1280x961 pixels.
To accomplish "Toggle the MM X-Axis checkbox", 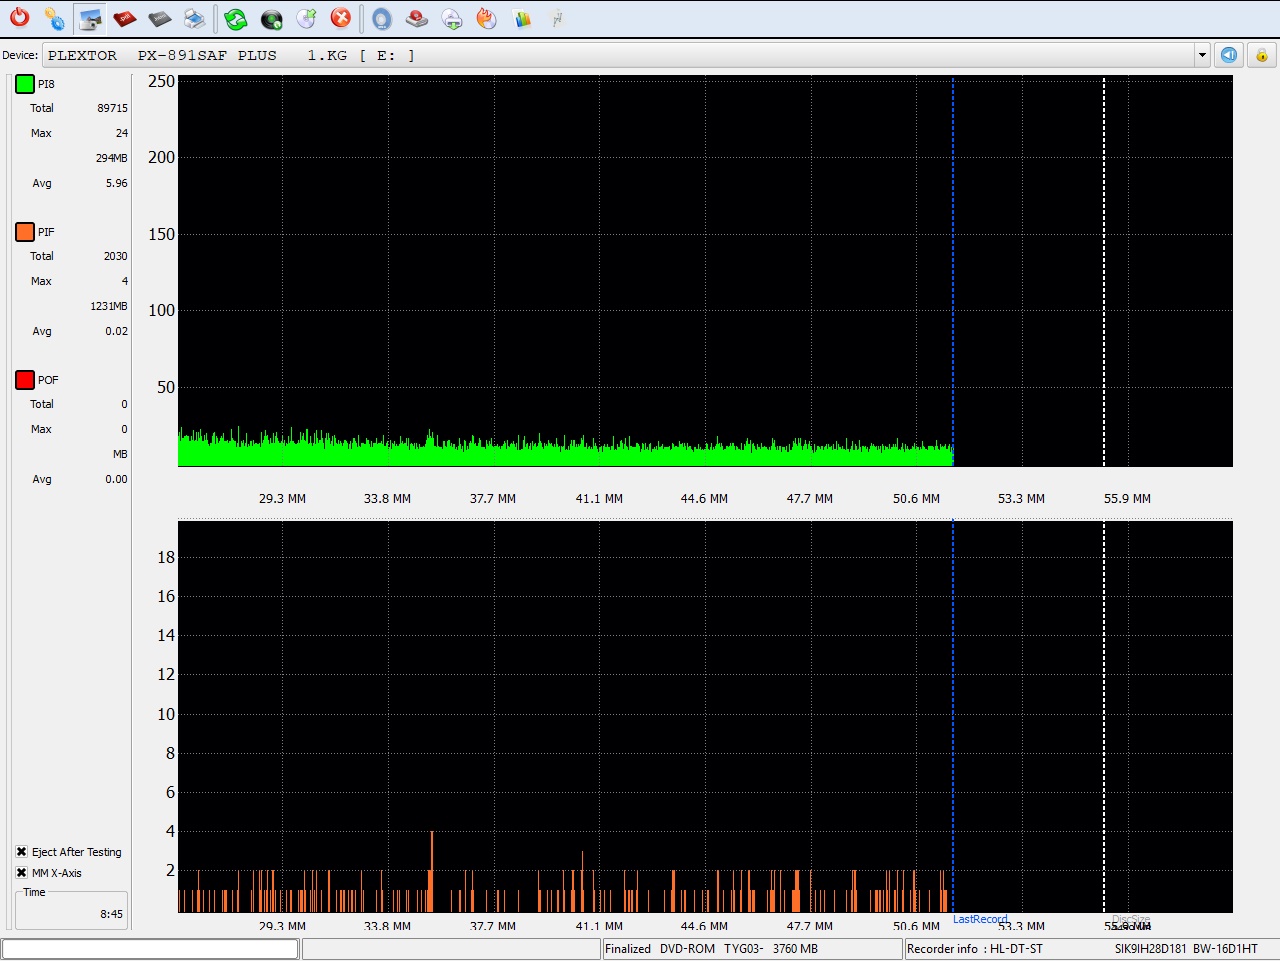I will click(21, 873).
